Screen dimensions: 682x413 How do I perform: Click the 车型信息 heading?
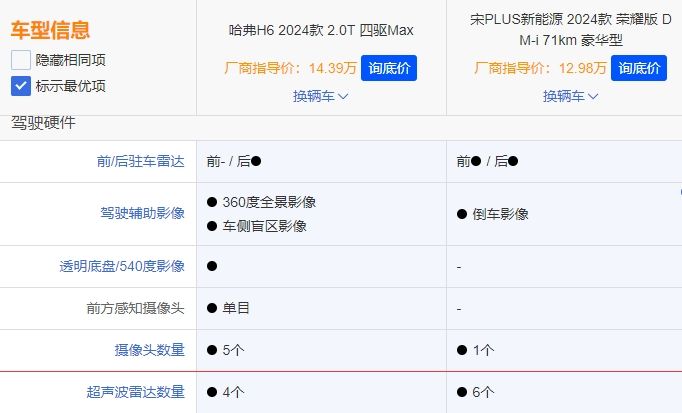(x=51, y=31)
